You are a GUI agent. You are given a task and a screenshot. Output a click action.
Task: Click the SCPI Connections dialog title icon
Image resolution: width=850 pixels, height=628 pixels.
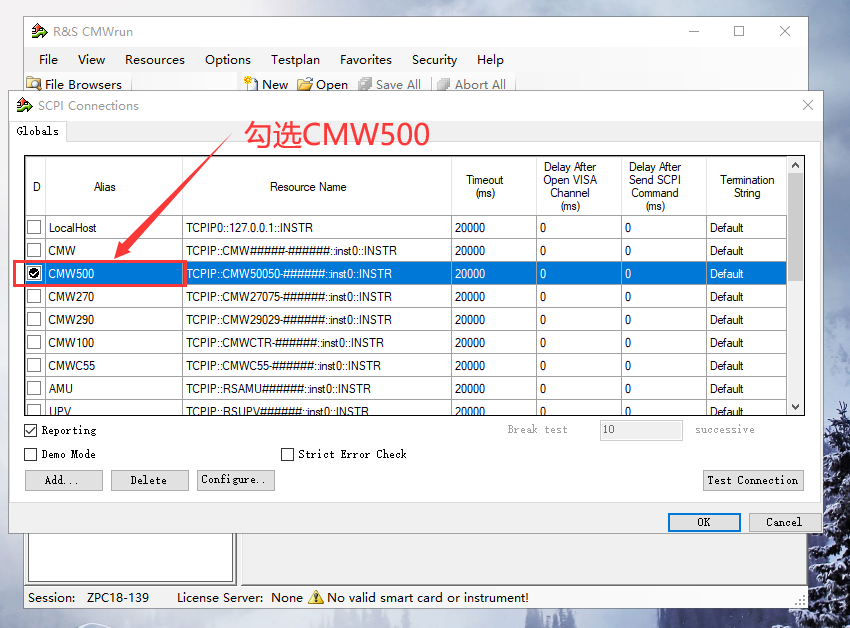(x=24, y=105)
